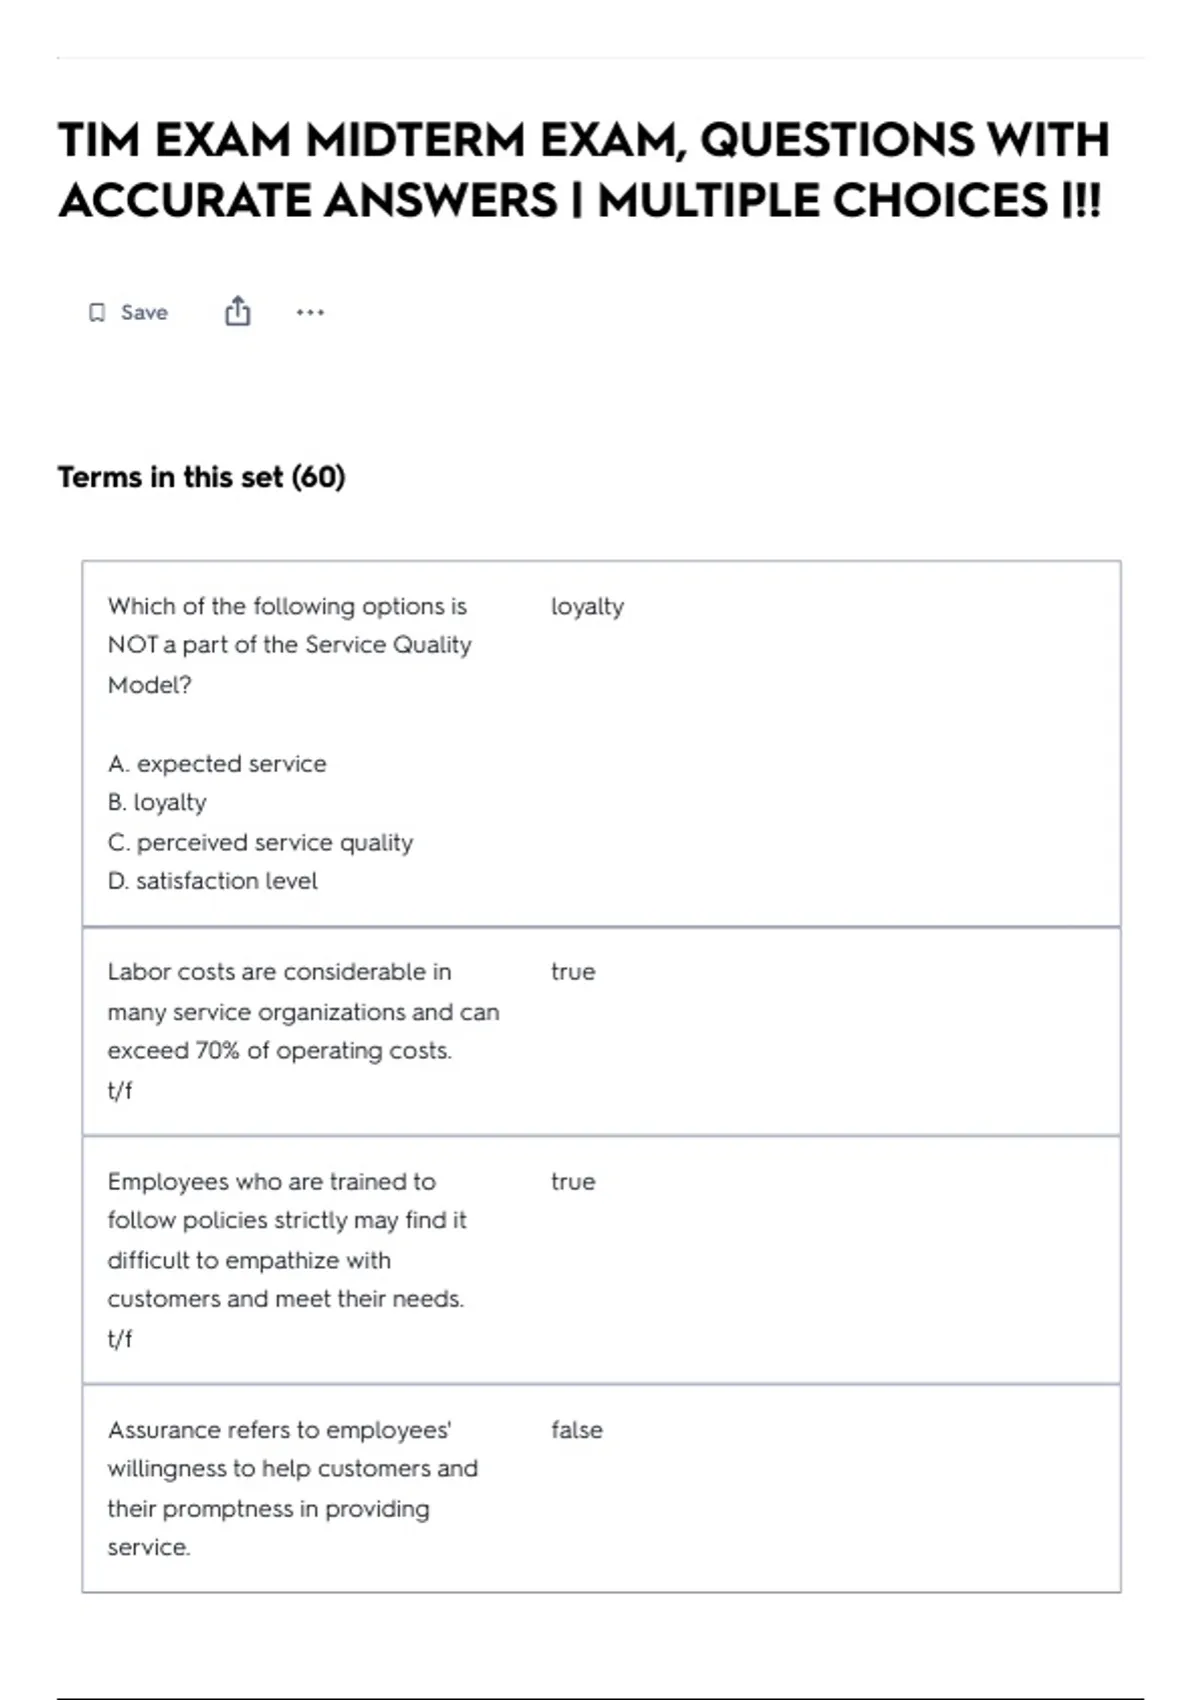This screenshot has height=1700, width=1200.
Task: Click option D. satisfaction level
Action: (x=212, y=881)
